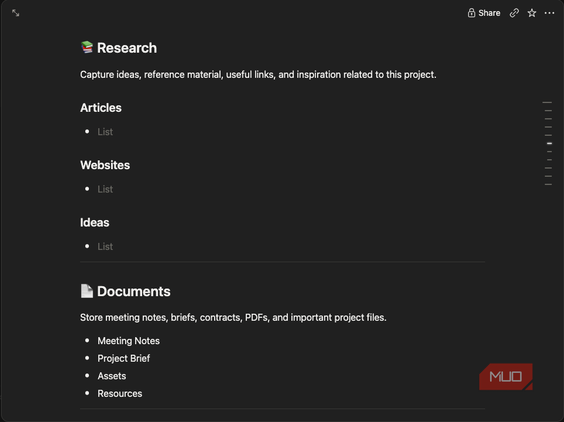This screenshot has height=422, width=564.
Task: Click the List placeholder under Articles
Action: 105,132
